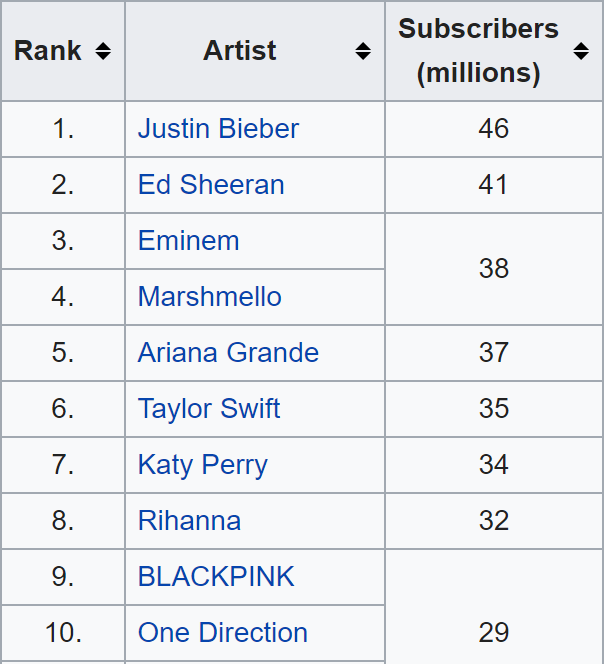Sort table by Rank column arrows
Image resolution: width=604 pixels, height=664 pixels.
click(103, 51)
